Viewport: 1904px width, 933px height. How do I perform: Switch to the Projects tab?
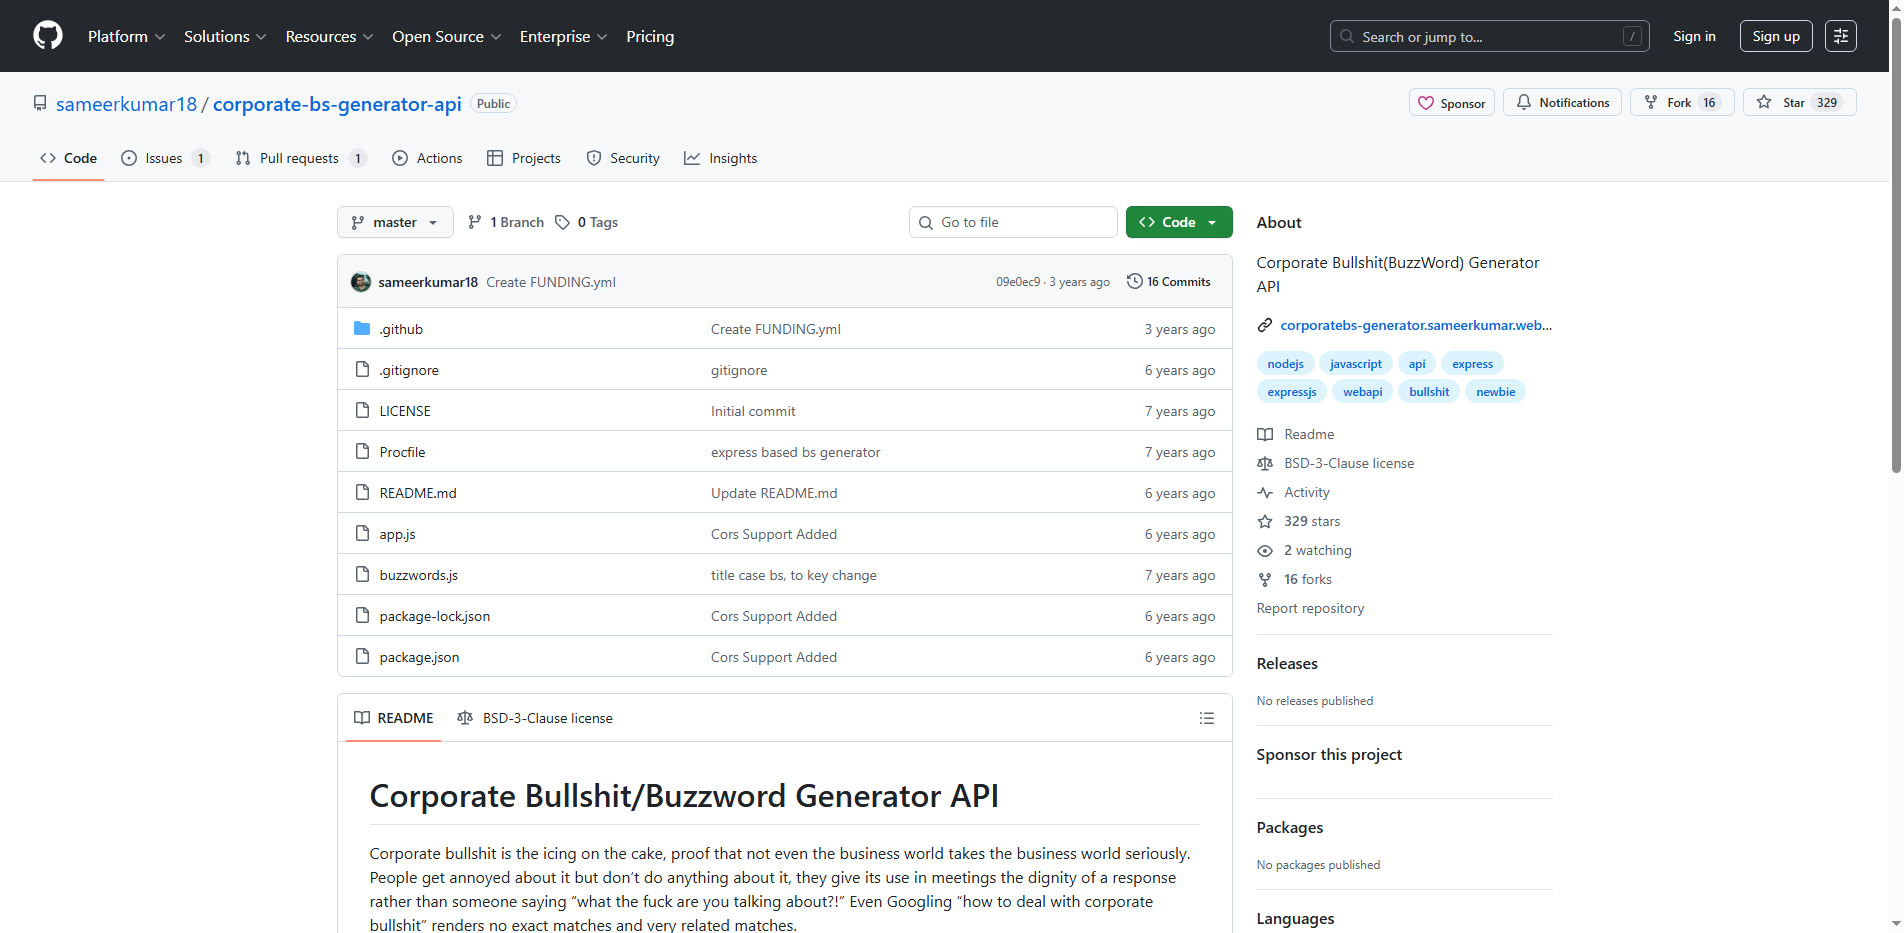pos(523,158)
